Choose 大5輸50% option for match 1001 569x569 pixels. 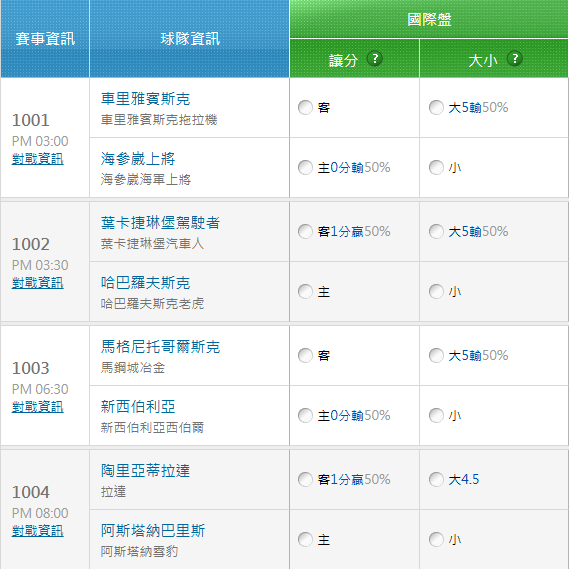click(x=436, y=107)
